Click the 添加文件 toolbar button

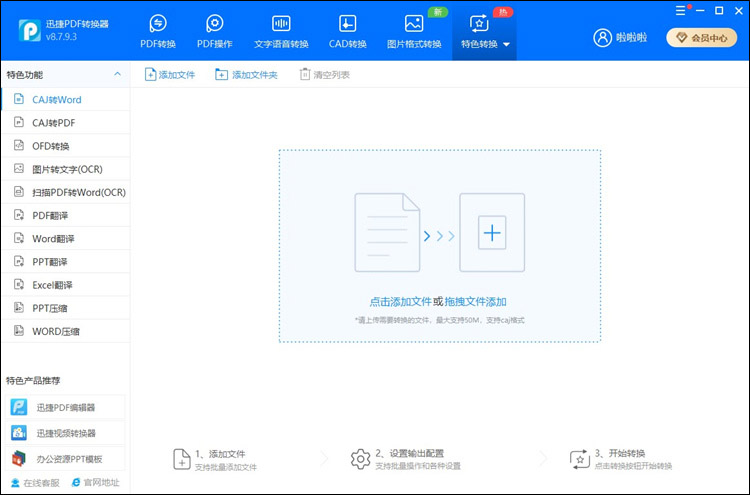[170, 75]
